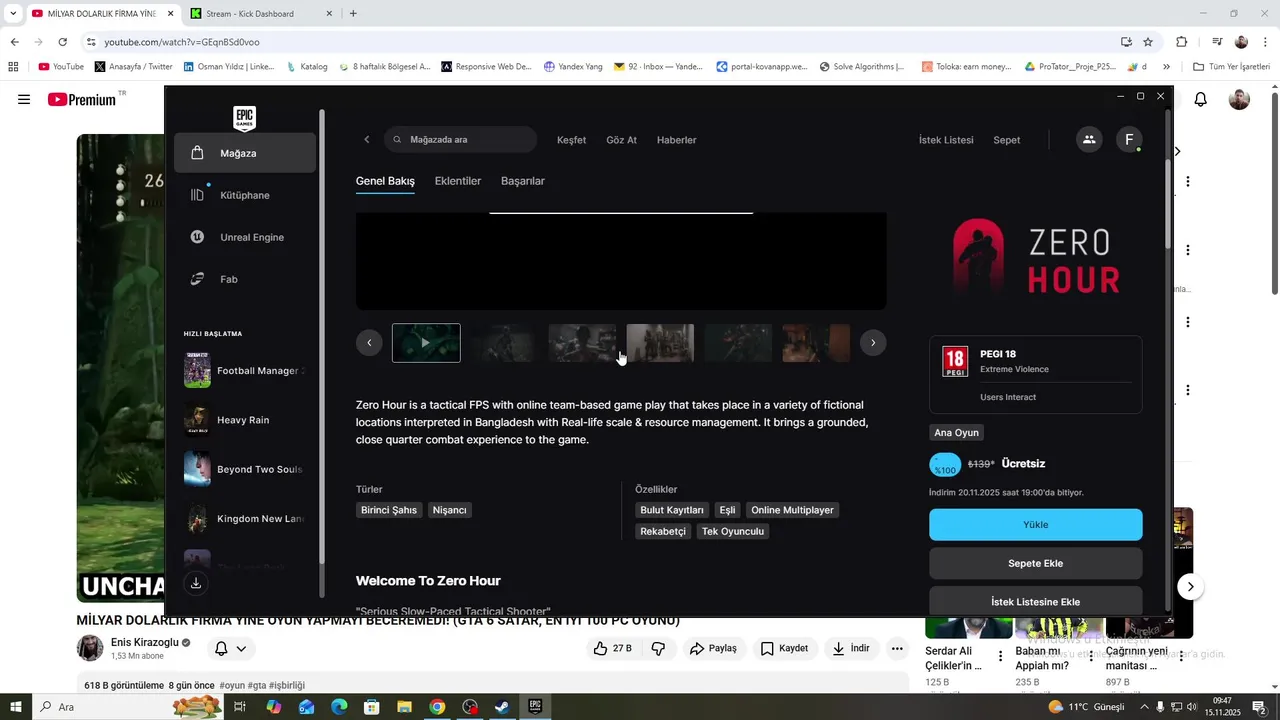Open Chrome extensions puzzle icon
Viewport: 1280px width, 720px height.
pos(1181,42)
